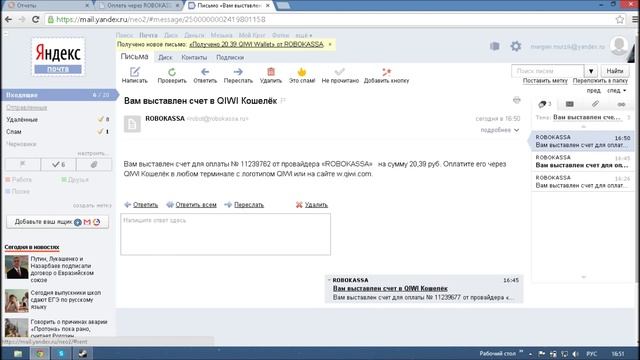640x360 pixels.
Task: Click Переслать link below message
Action: [249, 204]
